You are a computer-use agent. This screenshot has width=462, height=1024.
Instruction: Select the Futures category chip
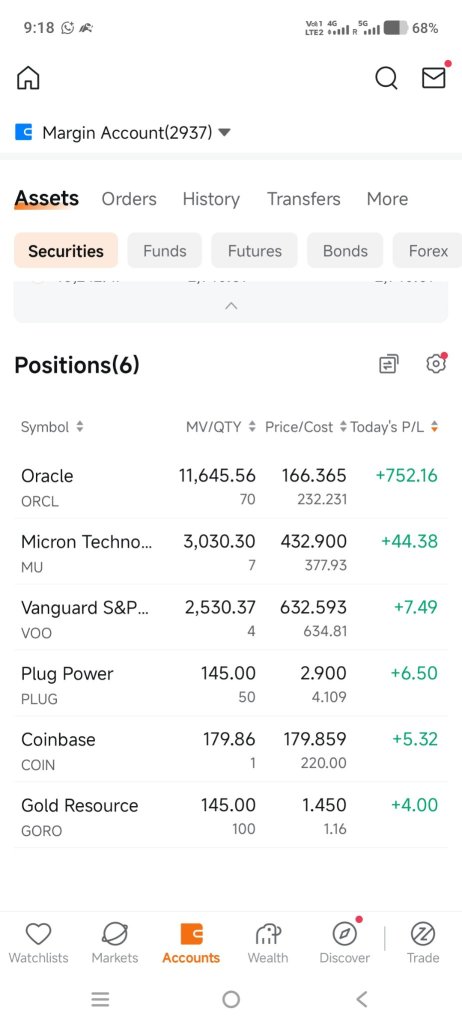[x=255, y=251]
